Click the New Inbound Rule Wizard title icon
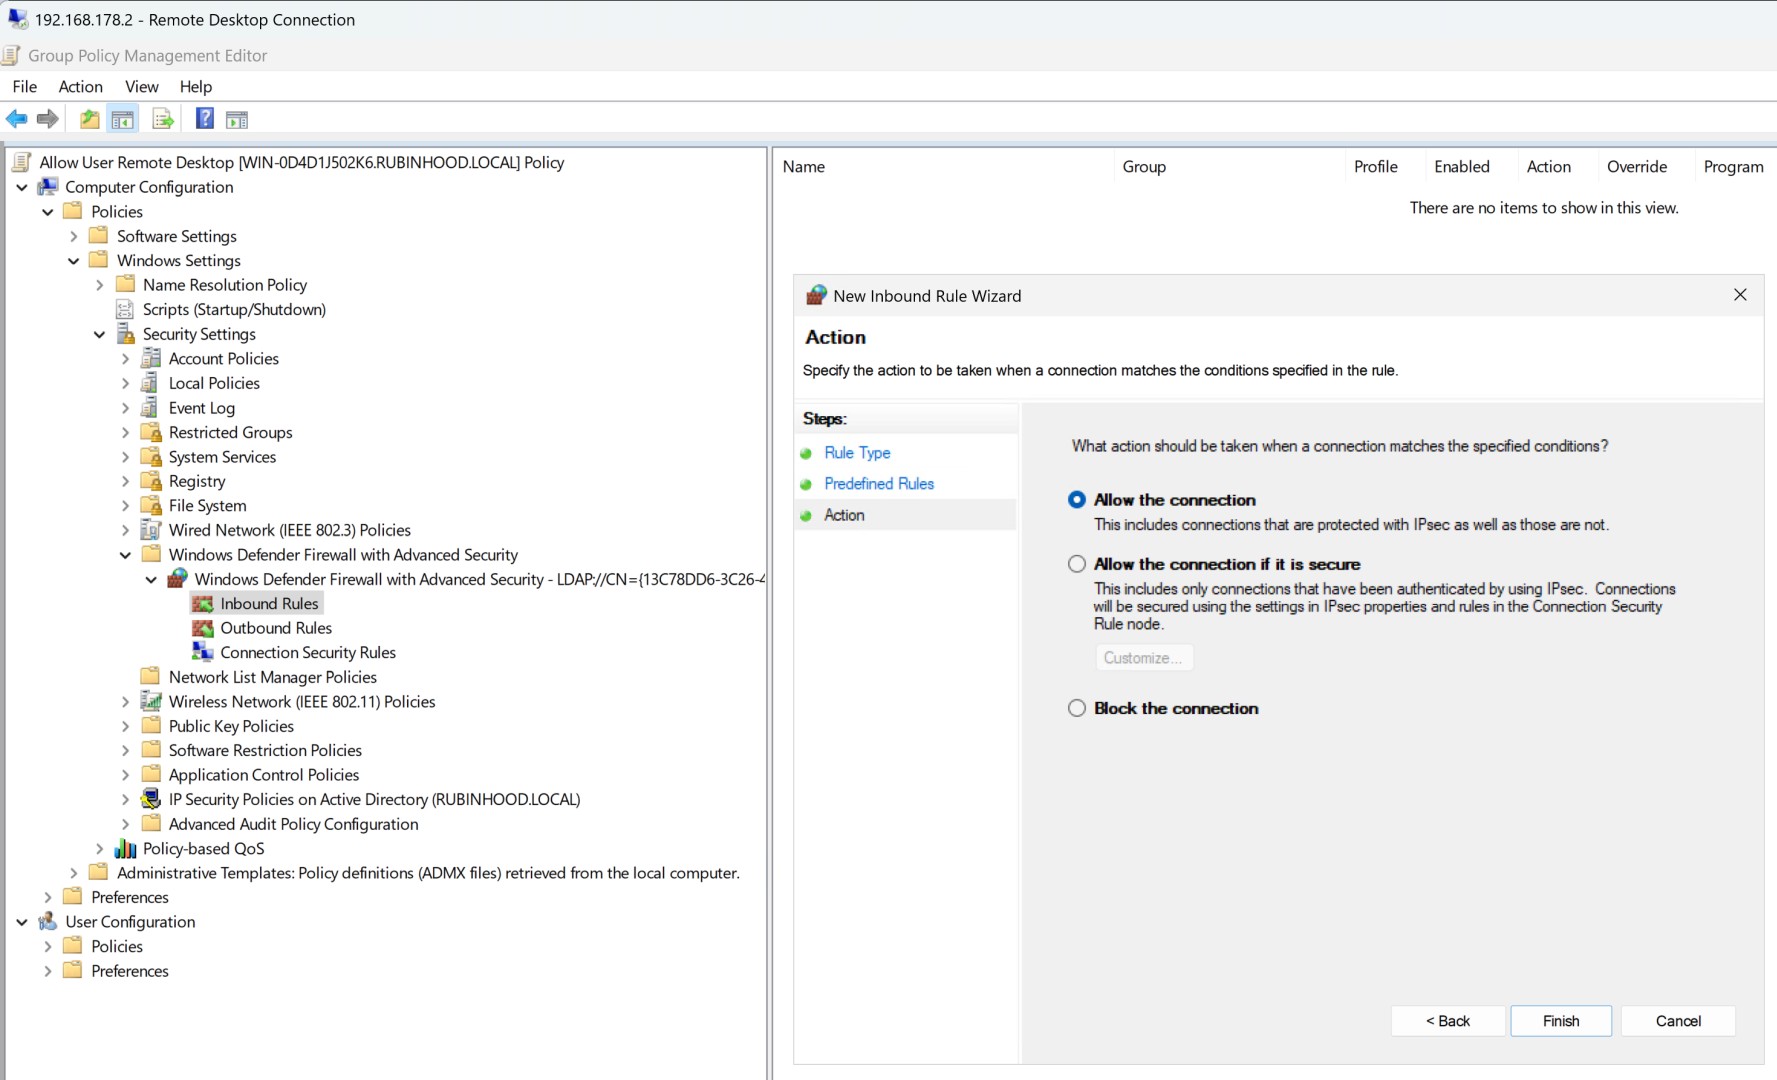Viewport: 1777px width, 1080px height. pyautogui.click(x=817, y=295)
